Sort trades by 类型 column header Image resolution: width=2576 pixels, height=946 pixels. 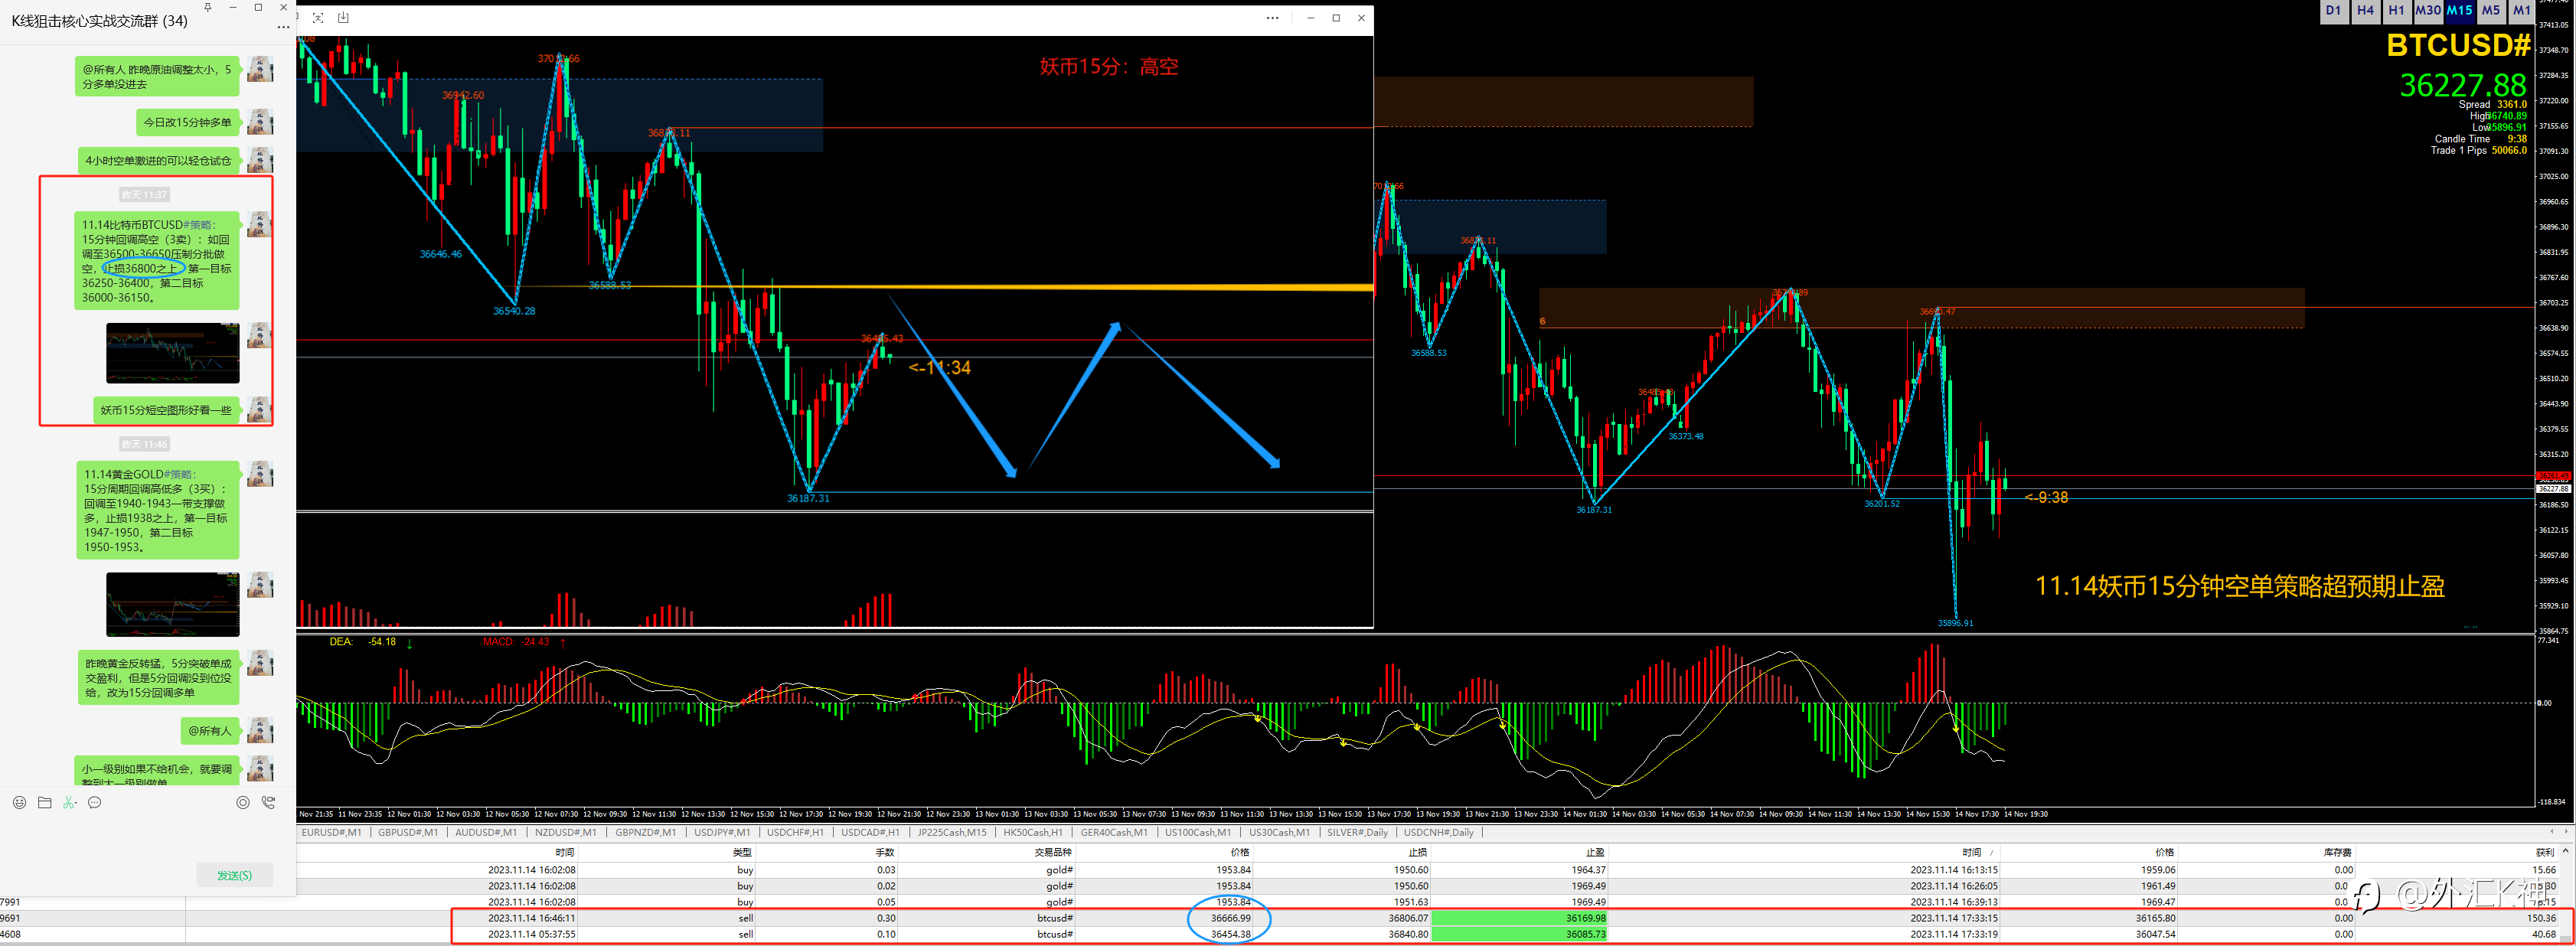tap(742, 853)
